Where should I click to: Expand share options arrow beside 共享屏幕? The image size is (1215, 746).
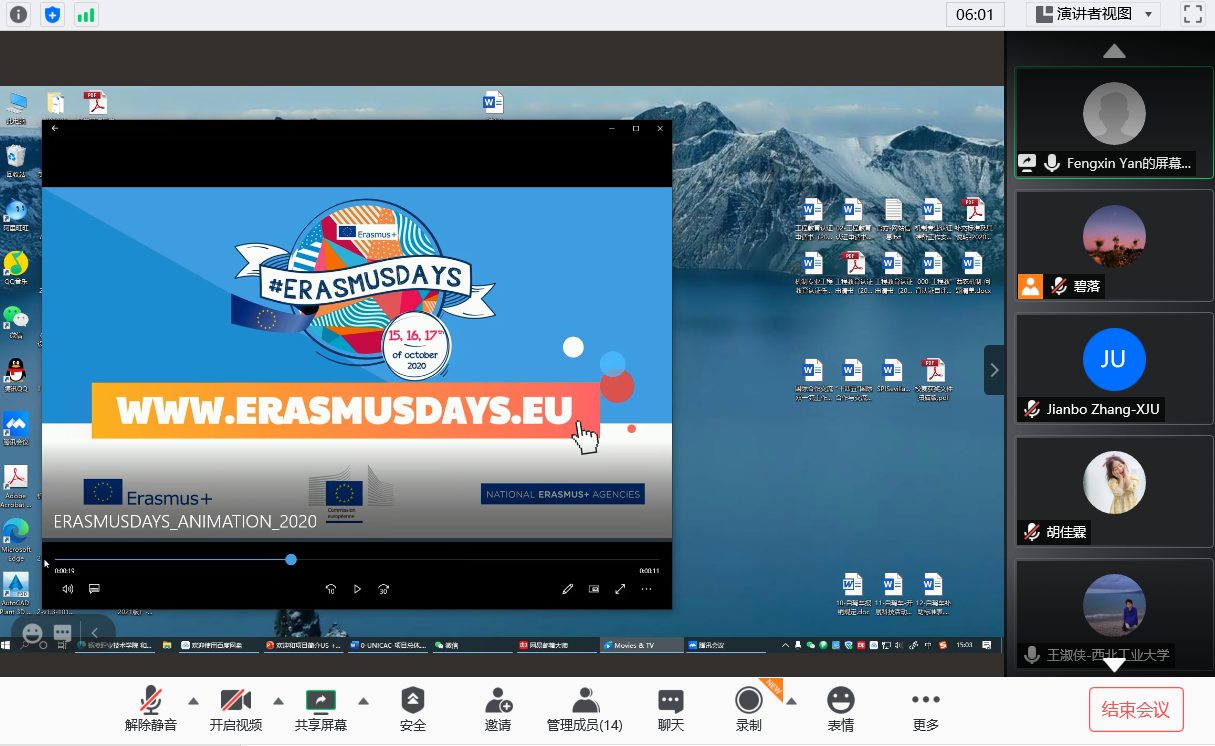[364, 700]
